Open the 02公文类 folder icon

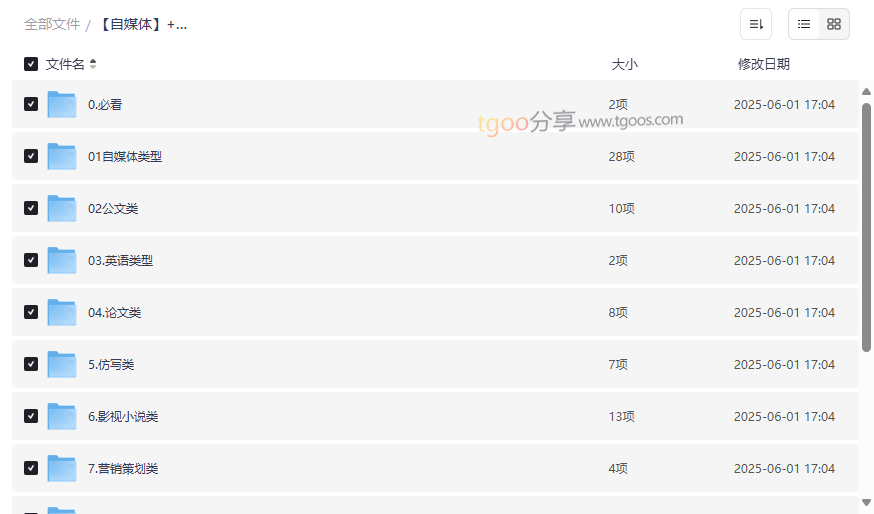(62, 208)
